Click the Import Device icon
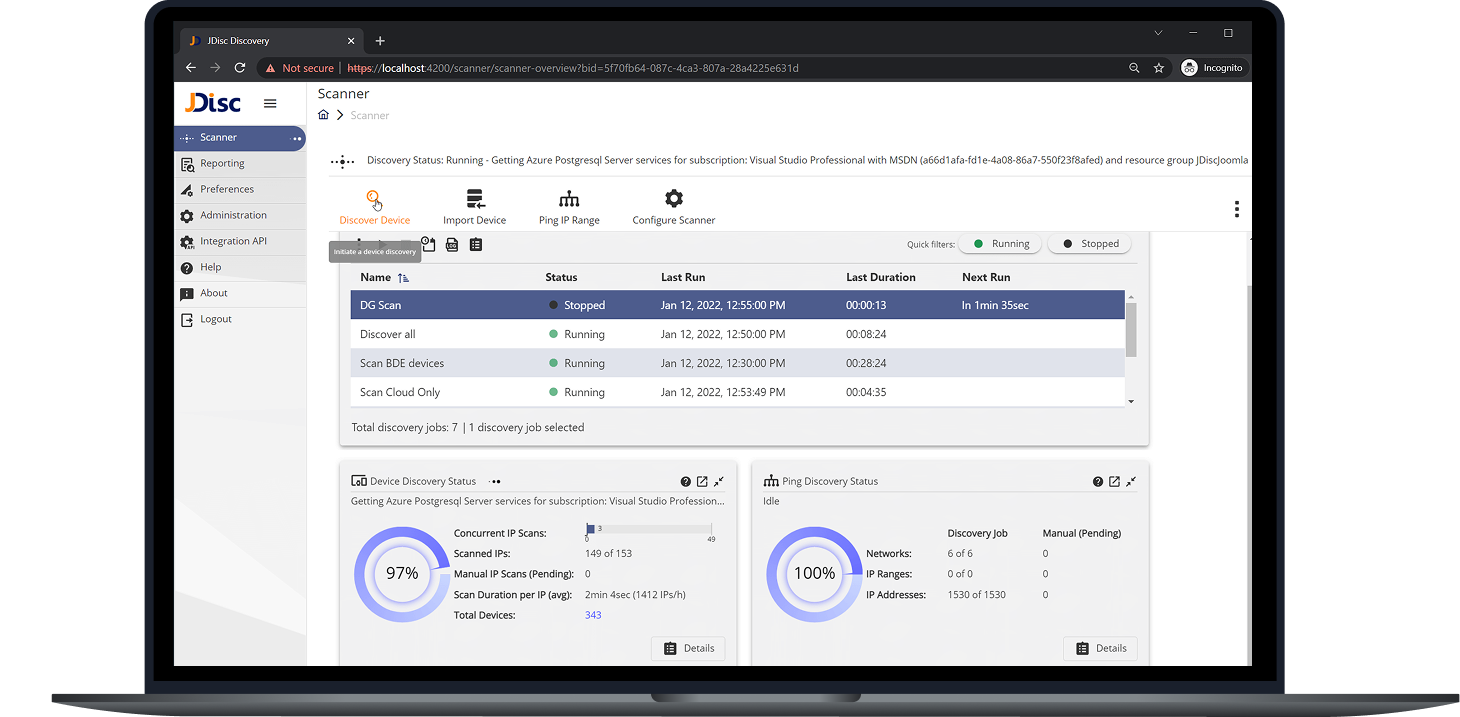 [x=475, y=199]
